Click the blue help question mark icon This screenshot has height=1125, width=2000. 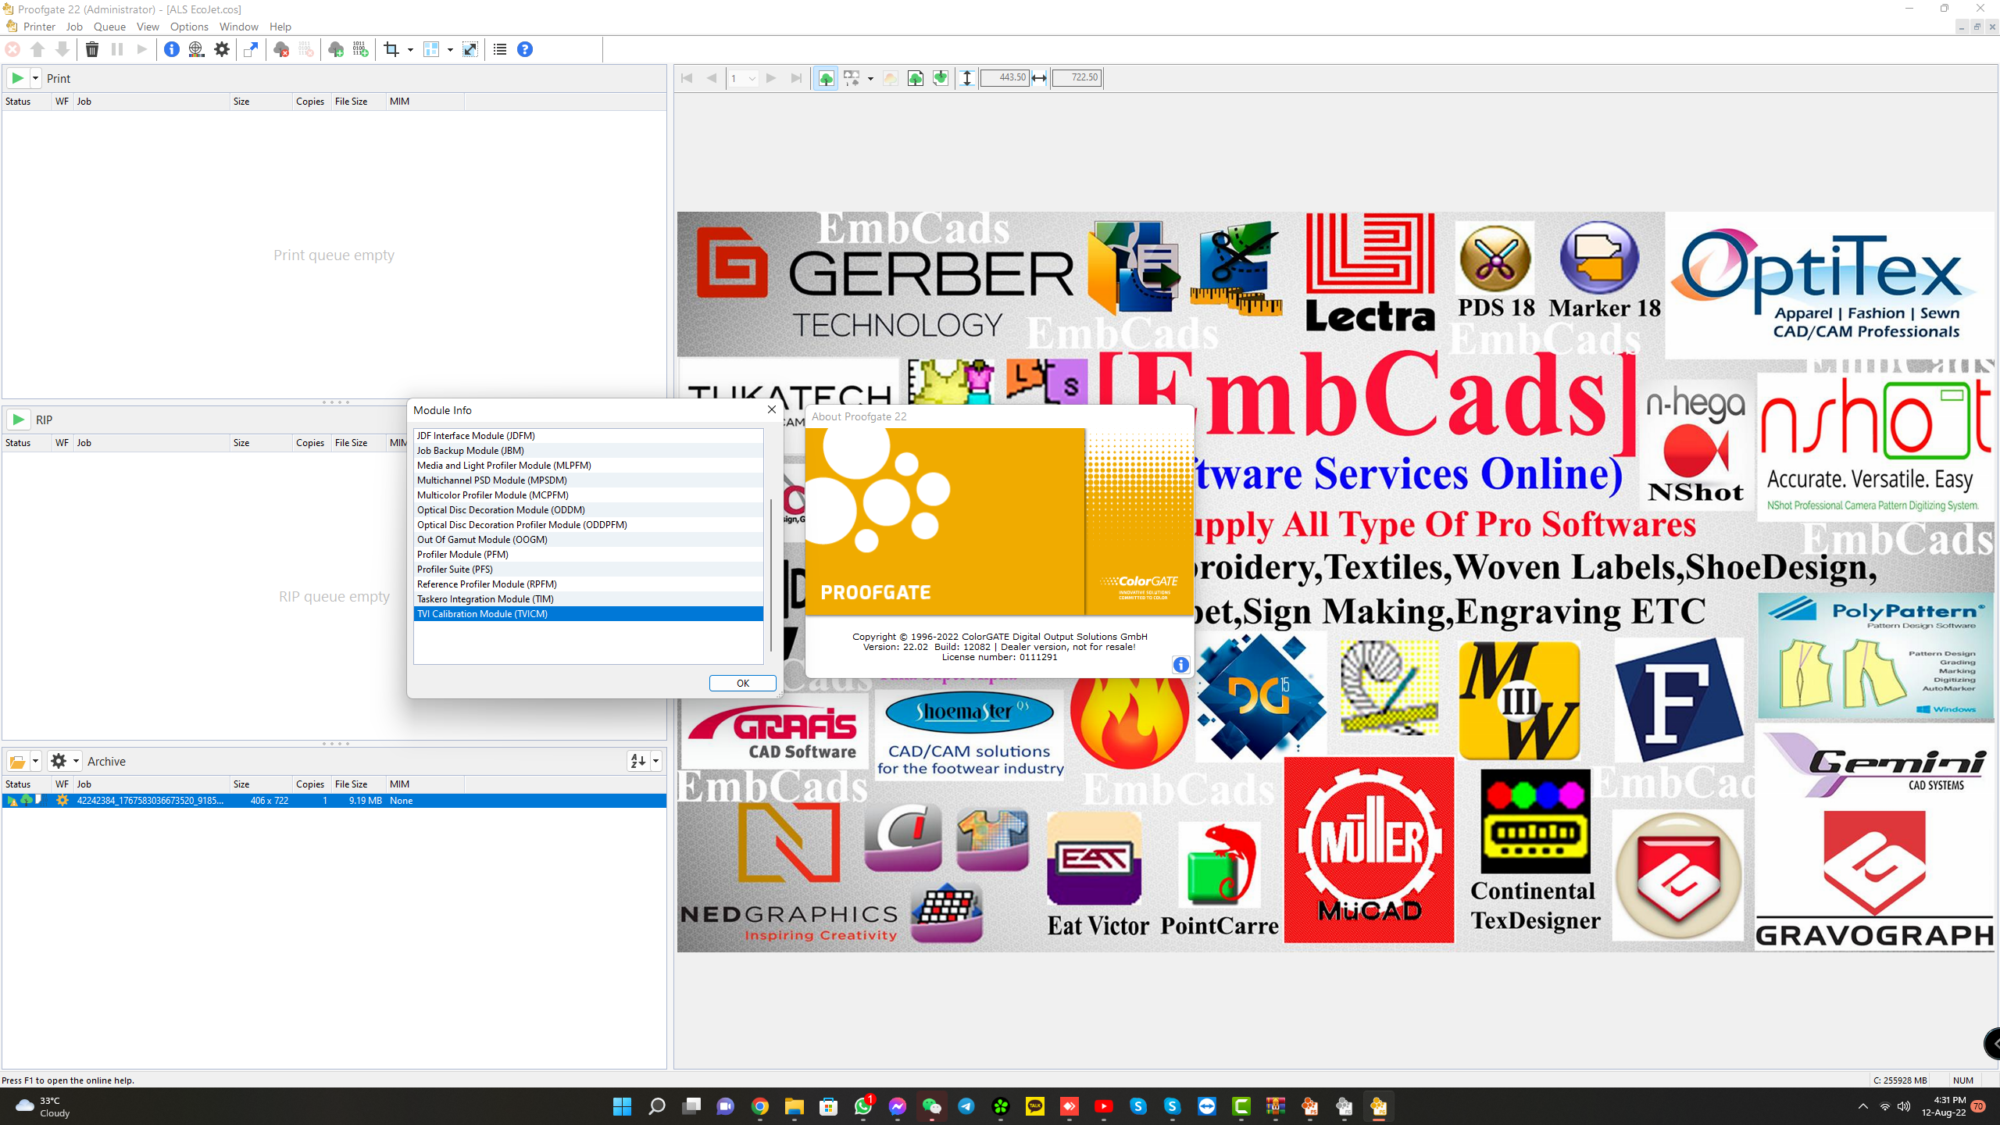point(525,49)
